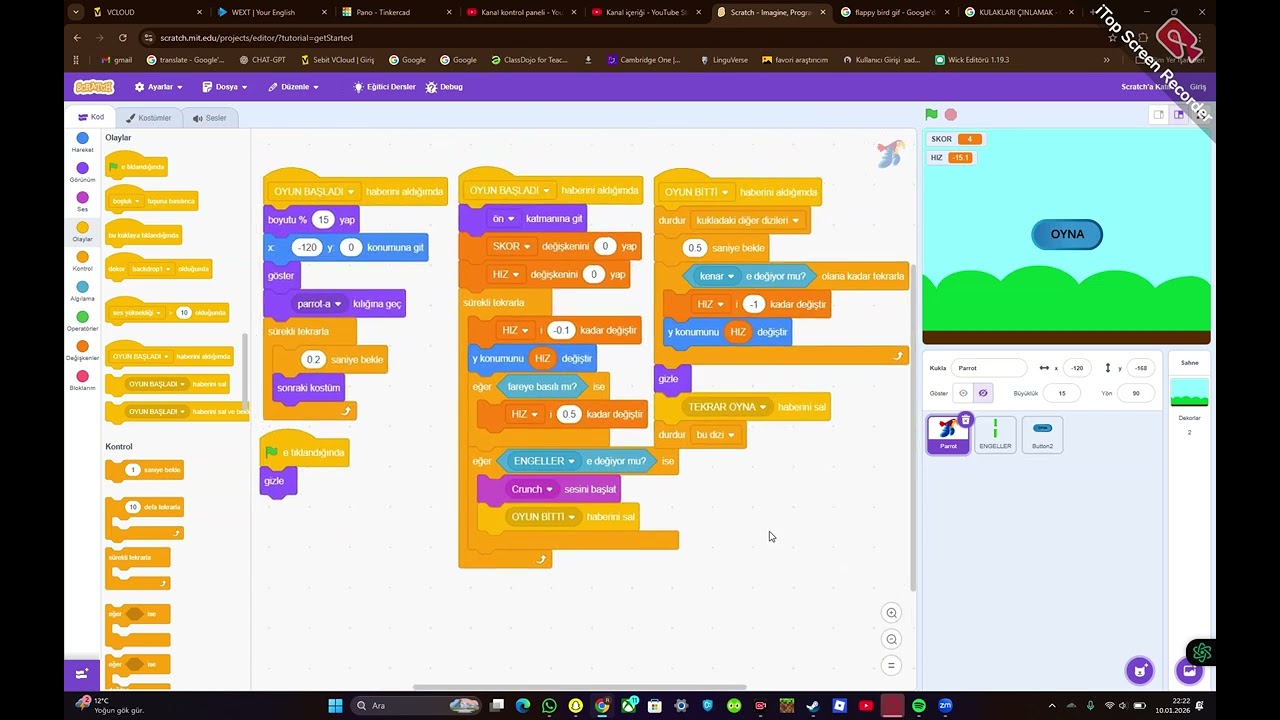Open the Ayarlar dropdown menu
Viewport: 1280px width, 720px height.
[x=159, y=87]
